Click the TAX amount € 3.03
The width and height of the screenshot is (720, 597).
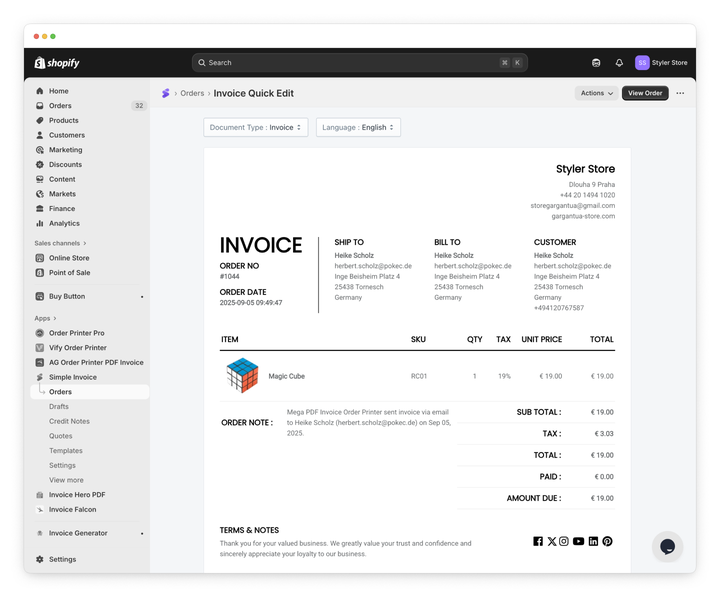click(x=604, y=434)
